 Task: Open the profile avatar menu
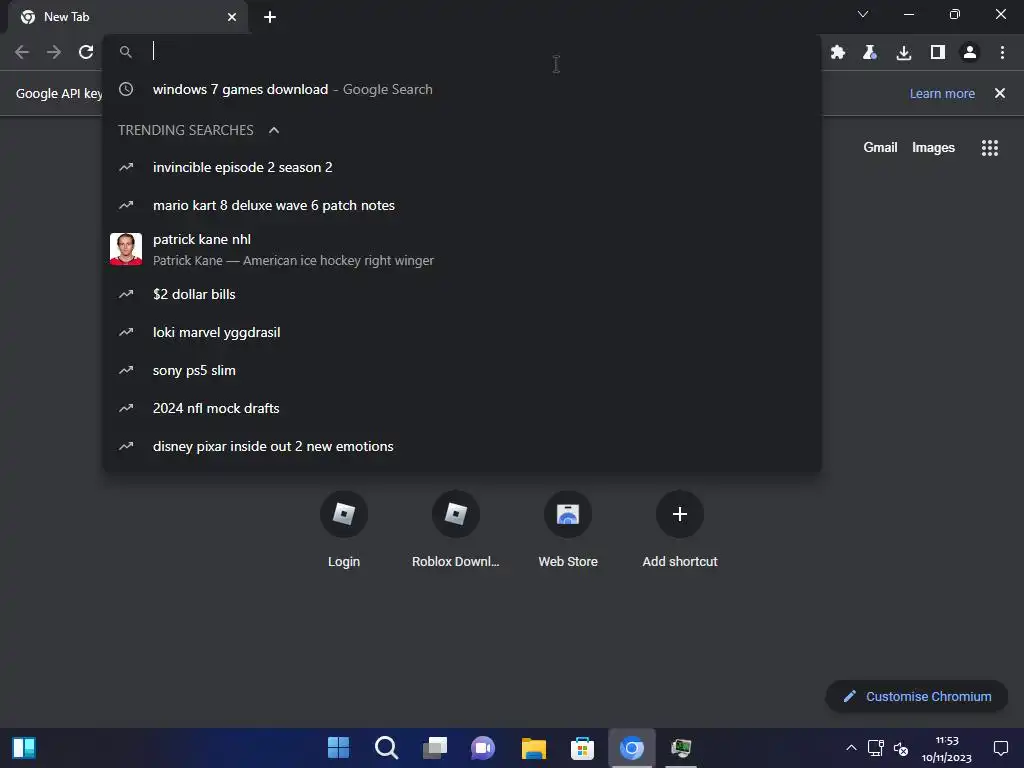coord(970,52)
